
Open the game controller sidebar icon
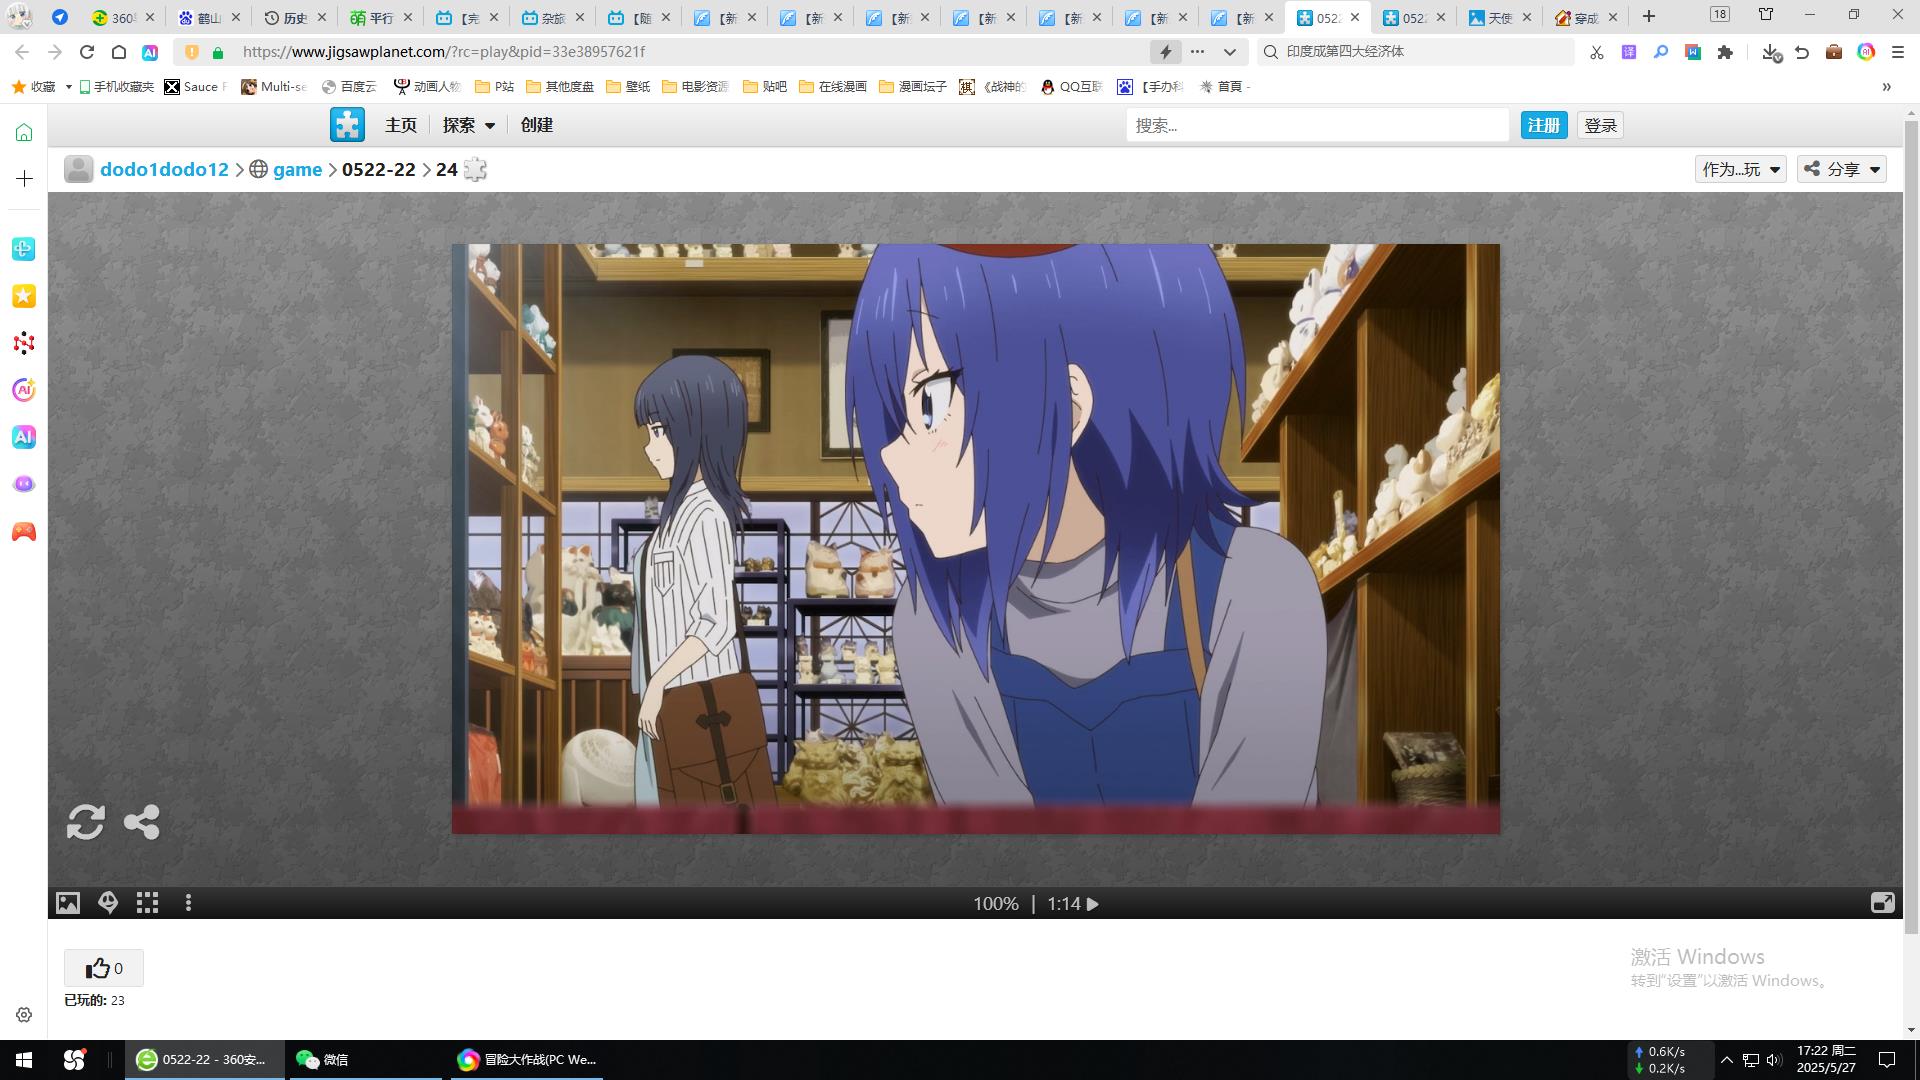coord(24,532)
